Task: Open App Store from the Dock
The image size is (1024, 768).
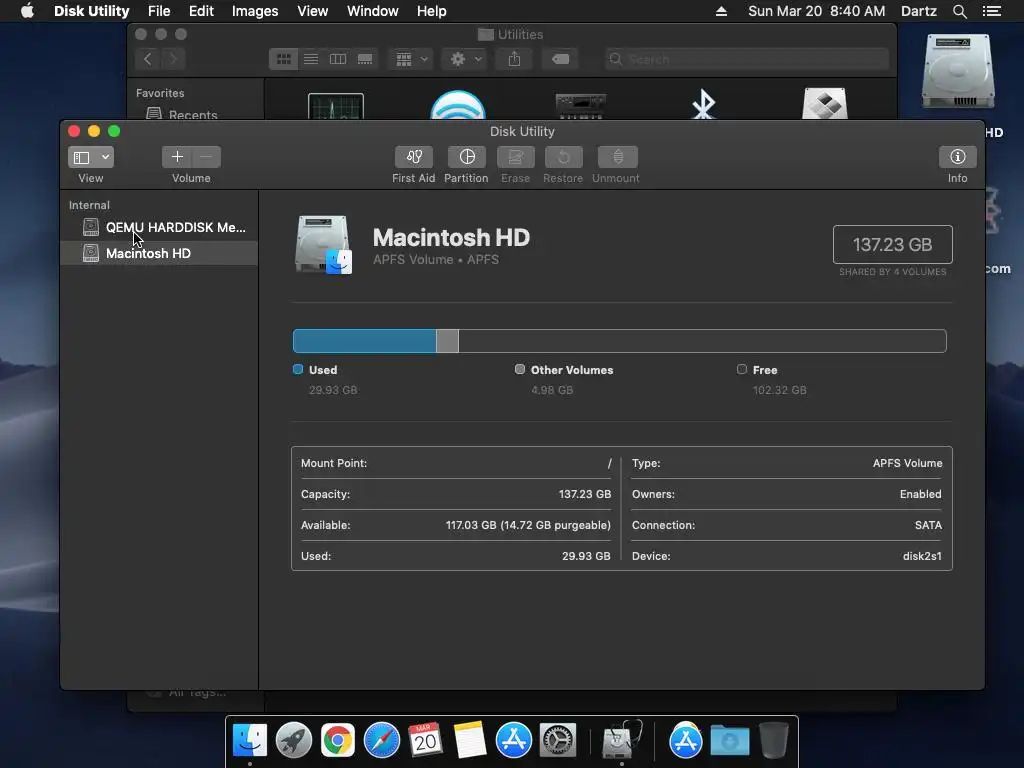Action: point(513,740)
